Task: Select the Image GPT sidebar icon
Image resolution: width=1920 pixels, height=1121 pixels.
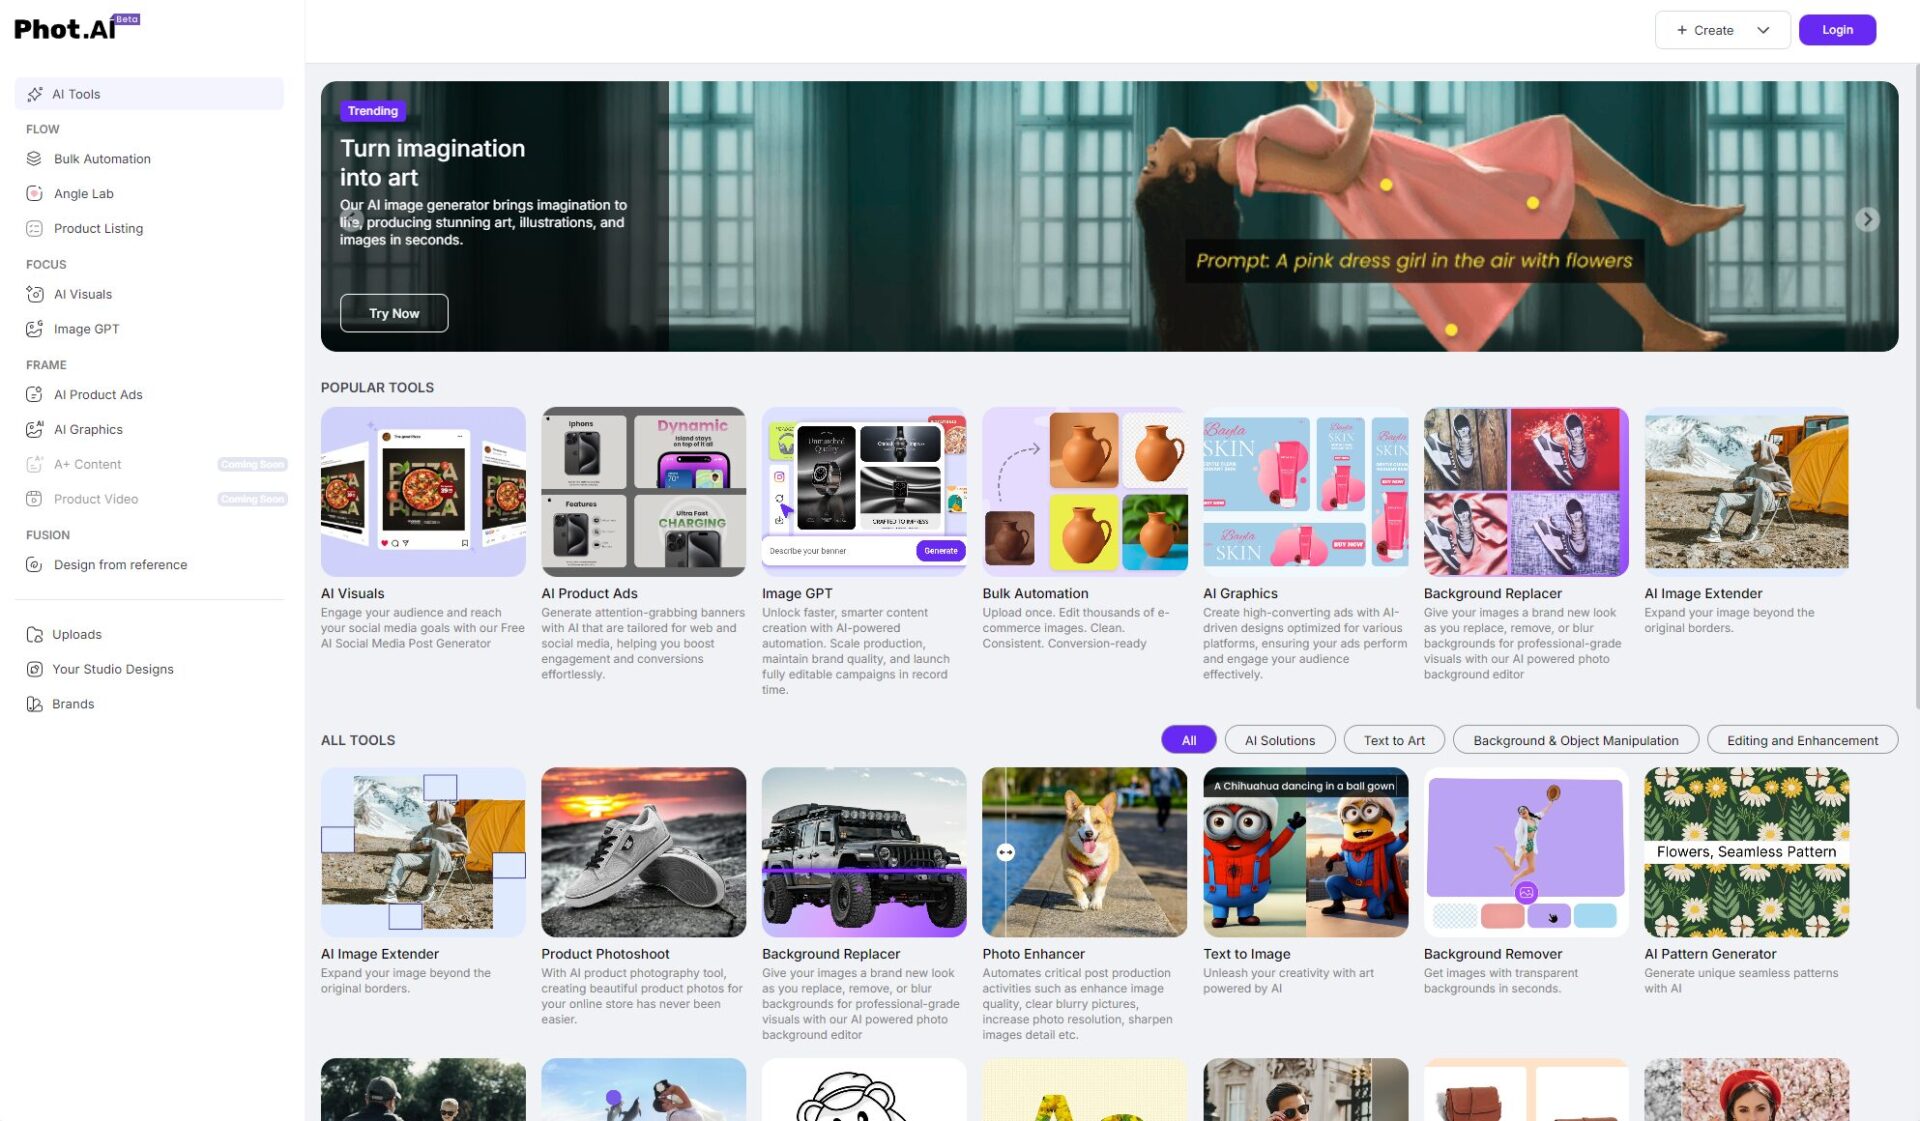Action: coord(34,329)
